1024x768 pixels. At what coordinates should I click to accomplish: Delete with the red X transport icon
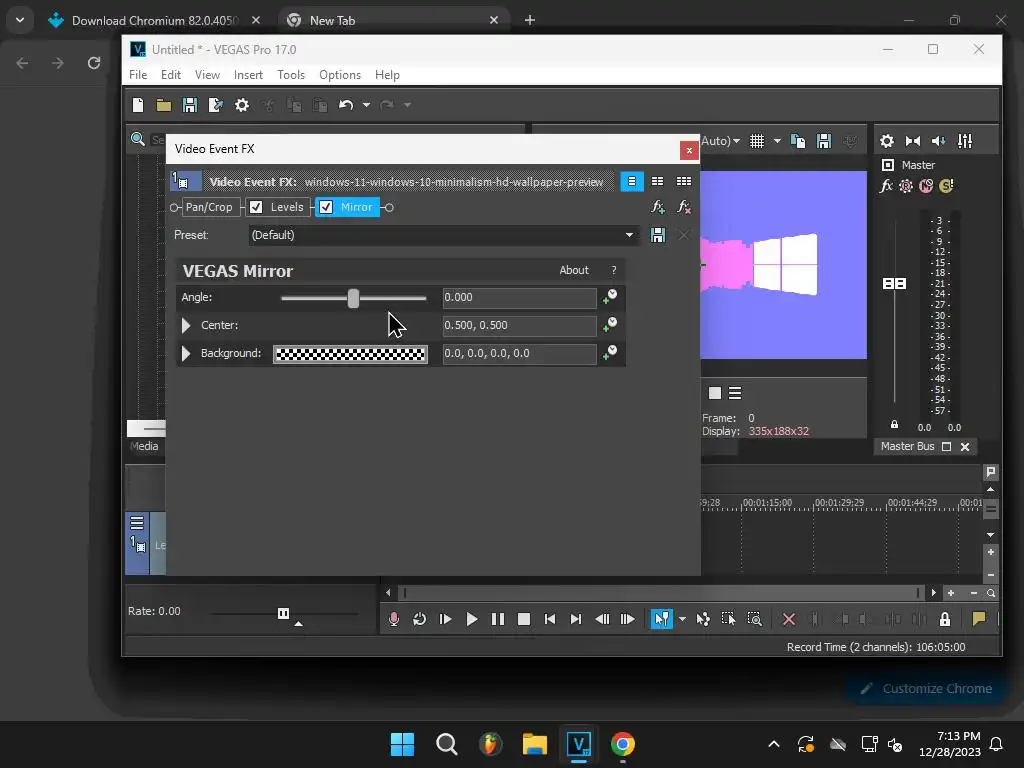tap(789, 619)
